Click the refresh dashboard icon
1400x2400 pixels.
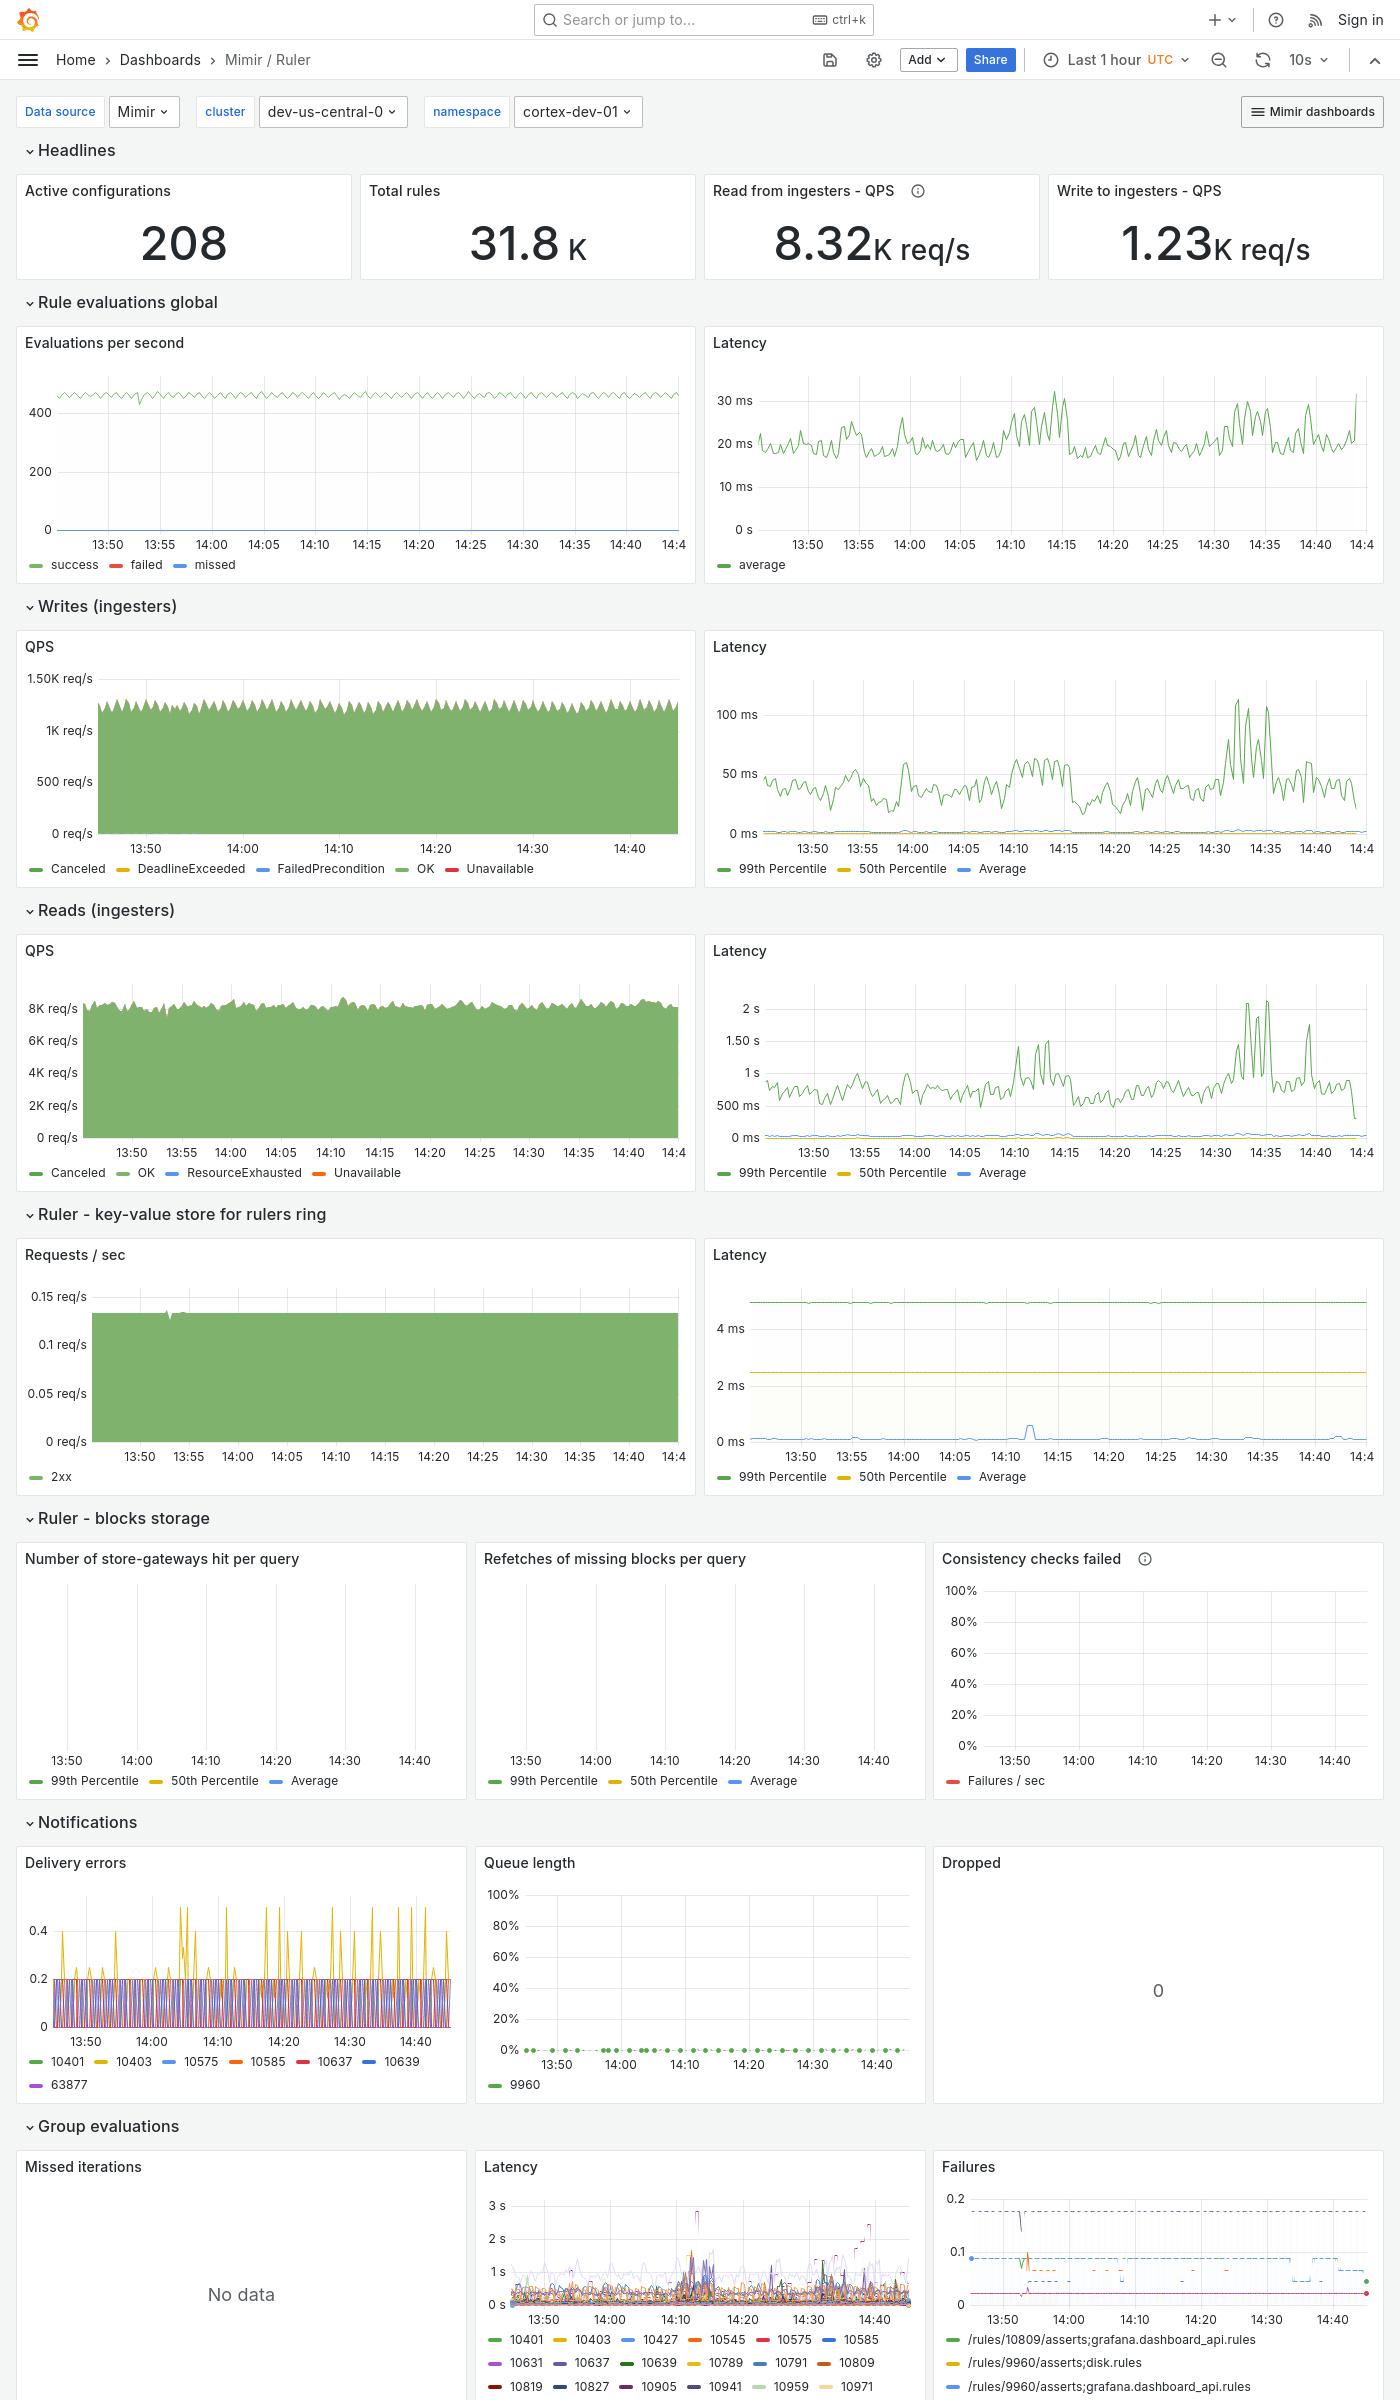pos(1263,60)
